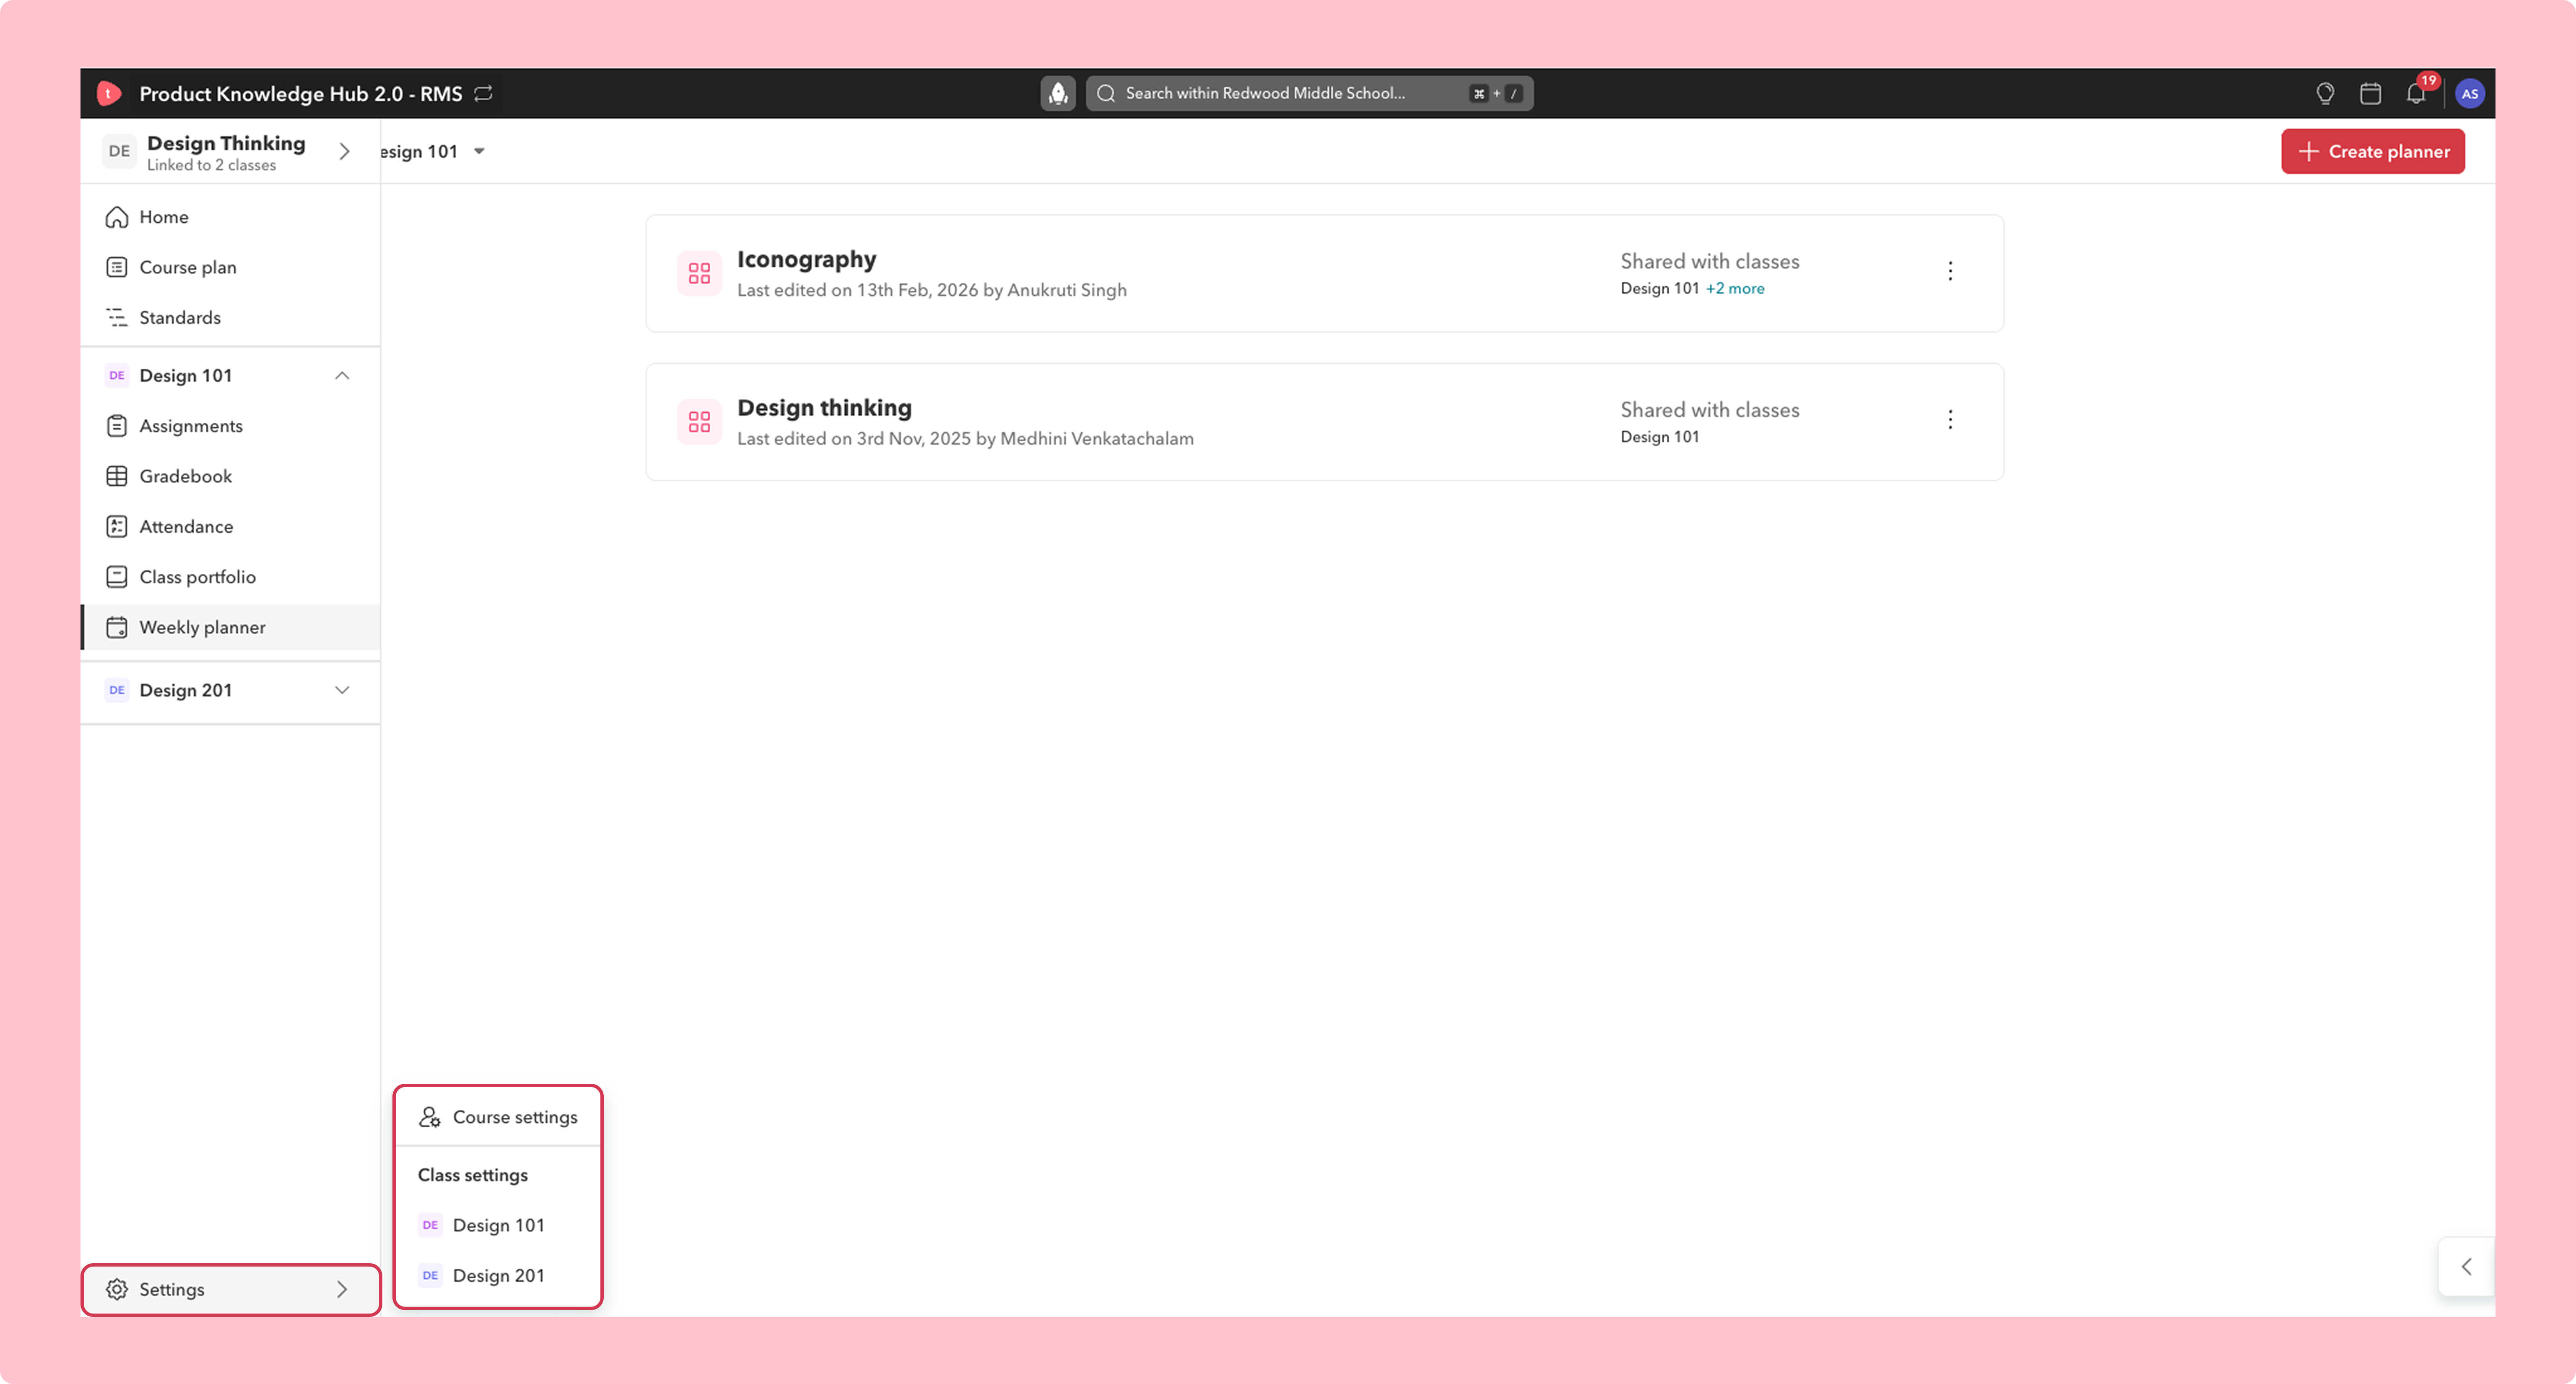The height and width of the screenshot is (1384, 2576).
Task: Open the calendar icon in top bar
Action: click(2370, 93)
